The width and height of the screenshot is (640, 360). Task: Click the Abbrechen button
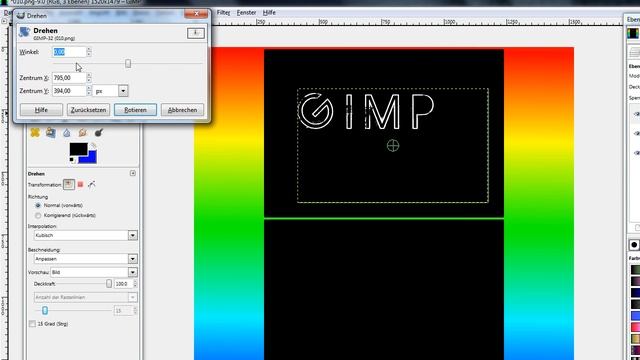[x=182, y=110]
